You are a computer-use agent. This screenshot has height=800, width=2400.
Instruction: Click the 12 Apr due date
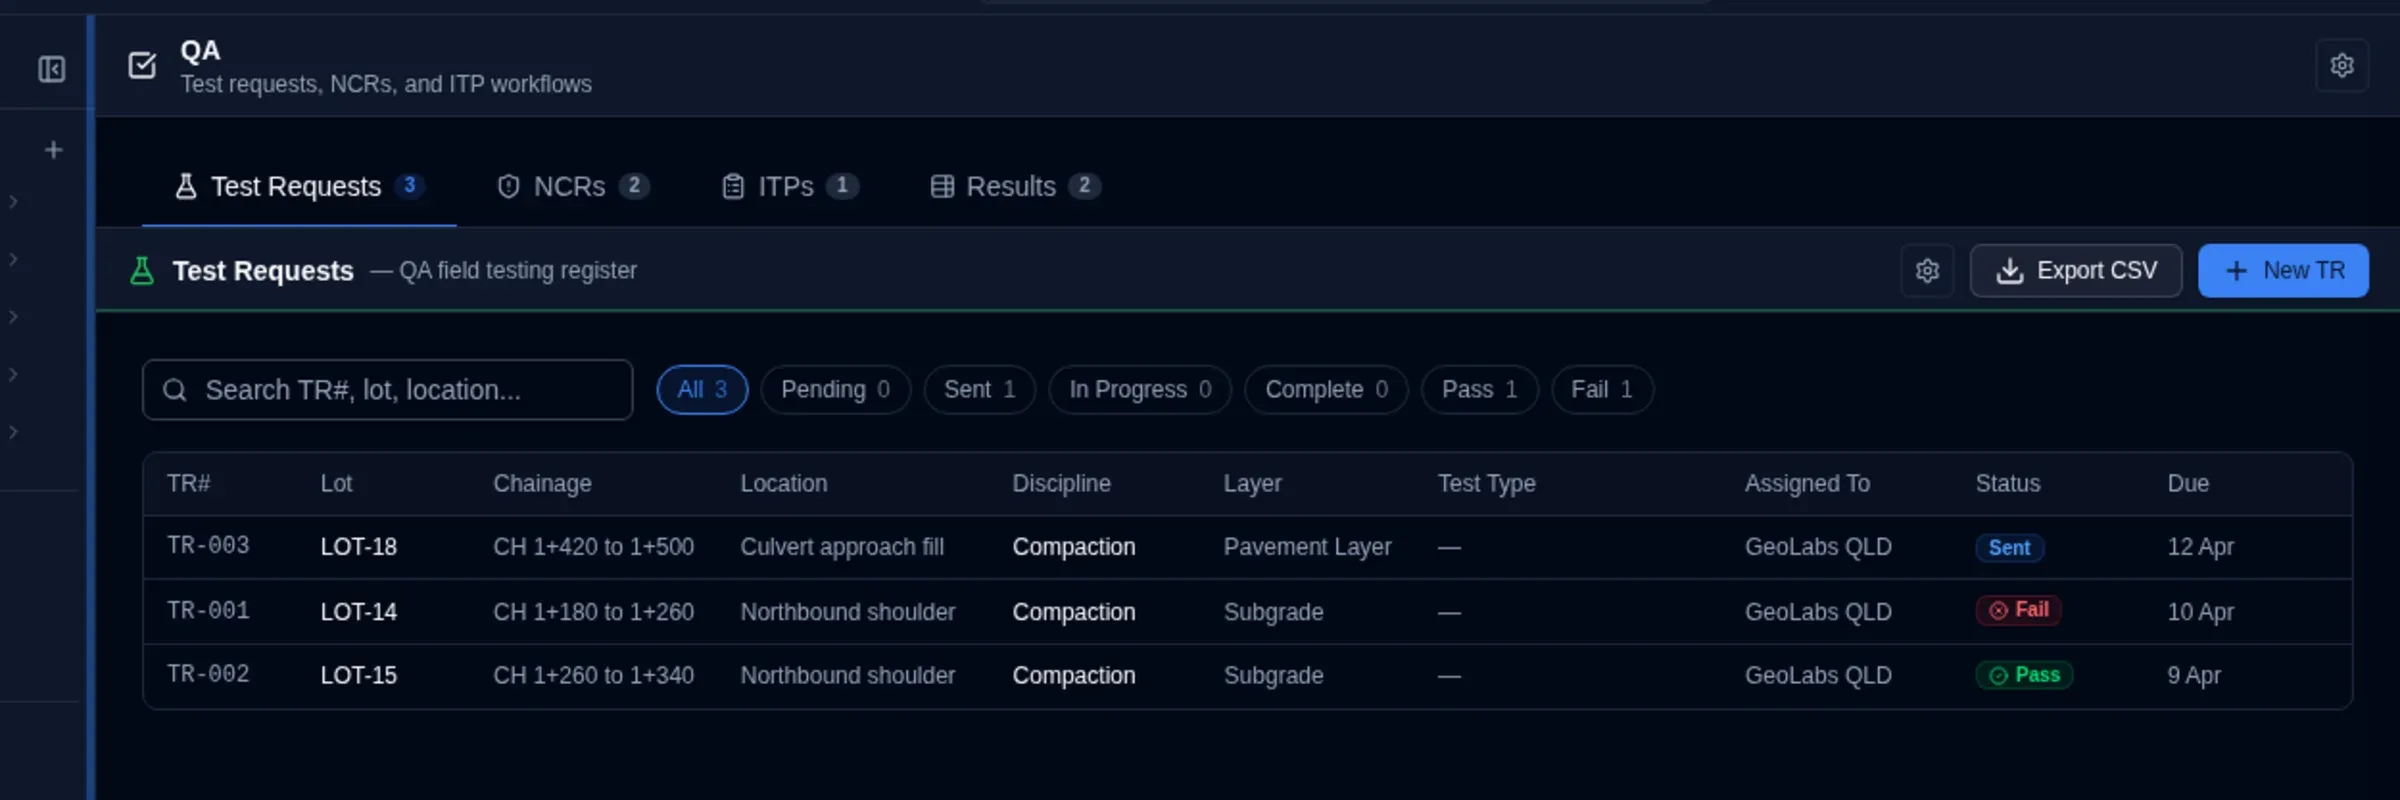[x=2200, y=548]
